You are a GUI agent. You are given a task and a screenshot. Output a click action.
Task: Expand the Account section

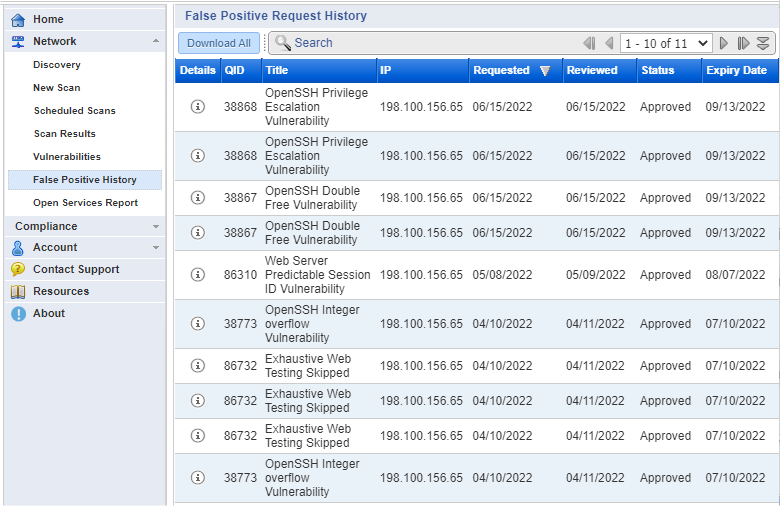coord(155,248)
